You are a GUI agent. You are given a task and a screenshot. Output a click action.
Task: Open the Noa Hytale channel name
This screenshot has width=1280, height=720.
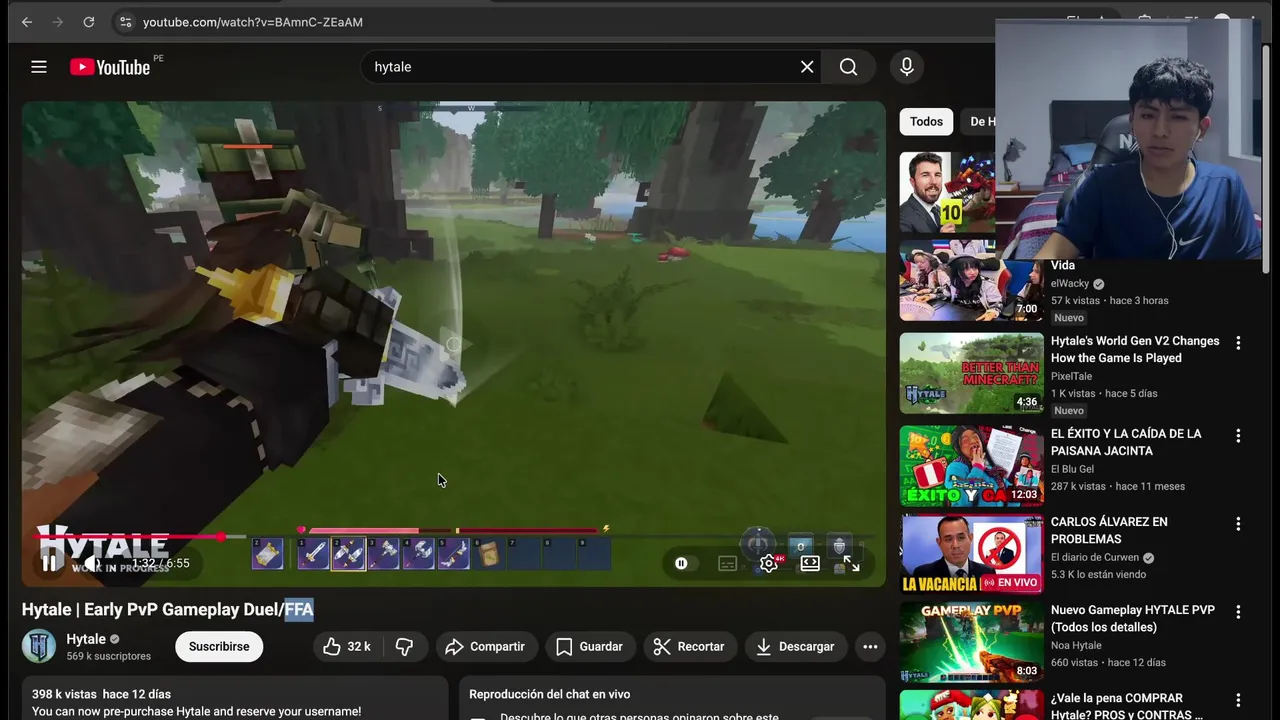1076,645
